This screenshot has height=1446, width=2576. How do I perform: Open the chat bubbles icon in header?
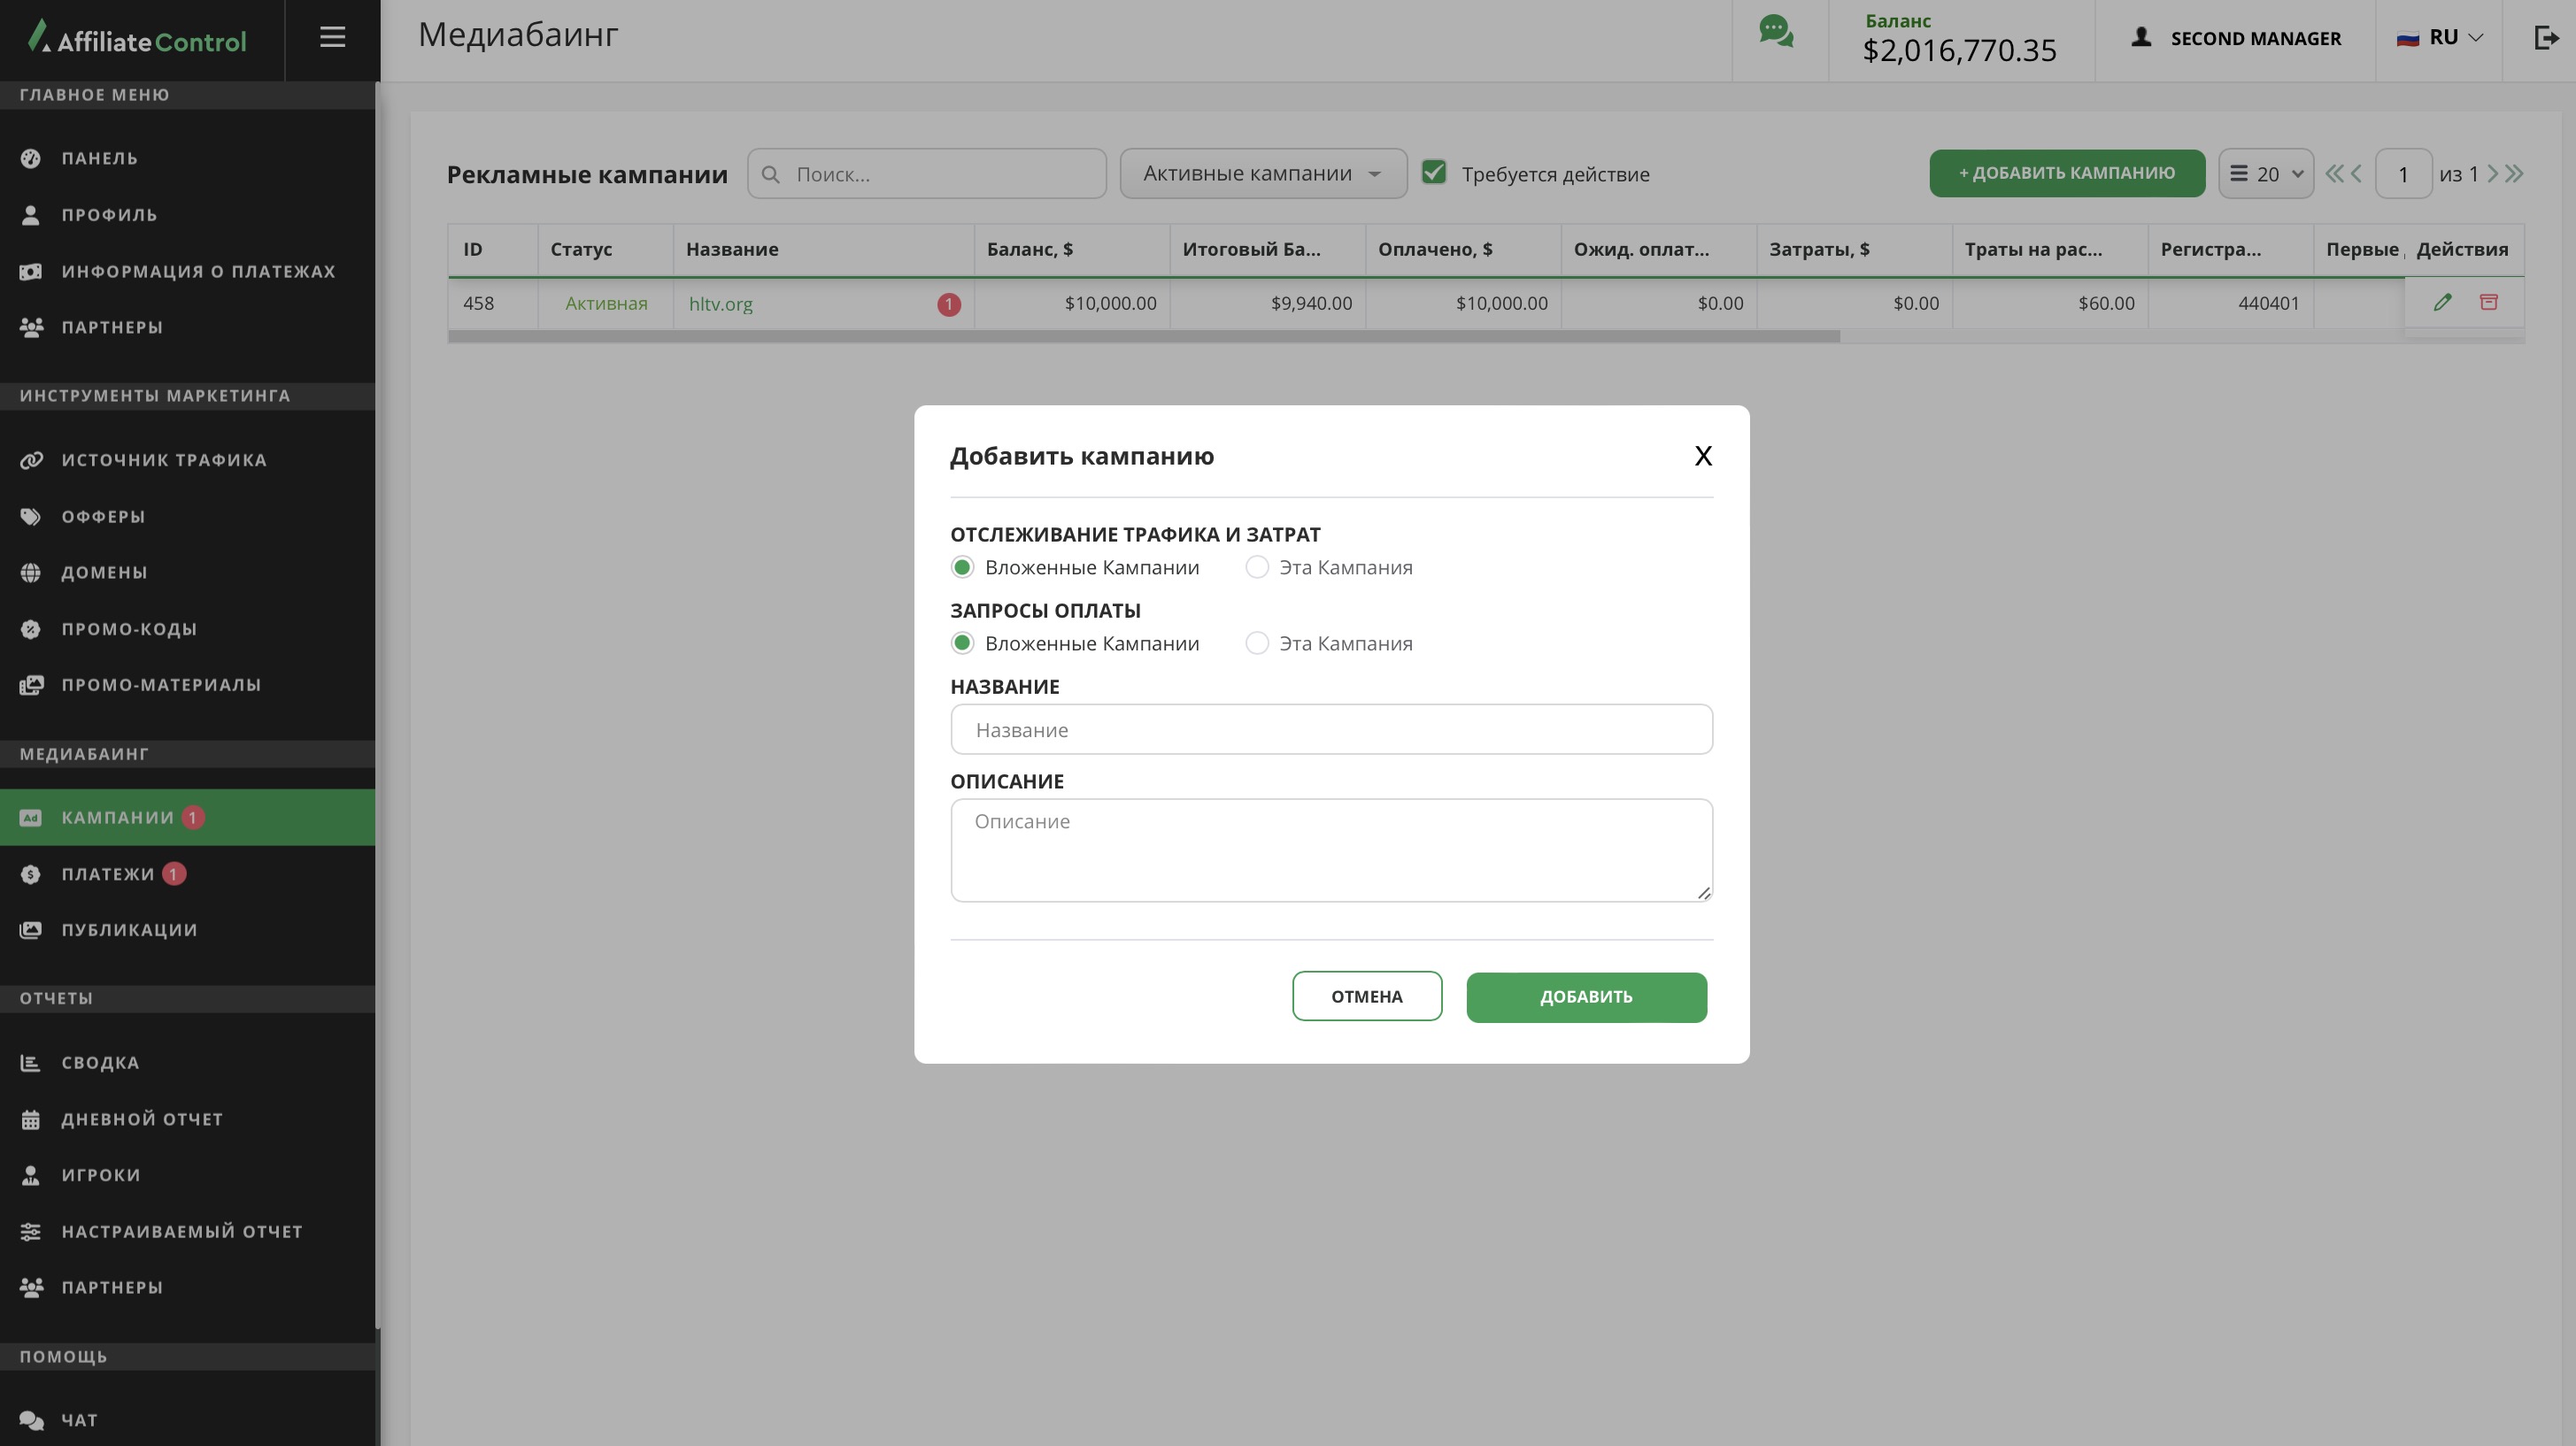[1776, 32]
